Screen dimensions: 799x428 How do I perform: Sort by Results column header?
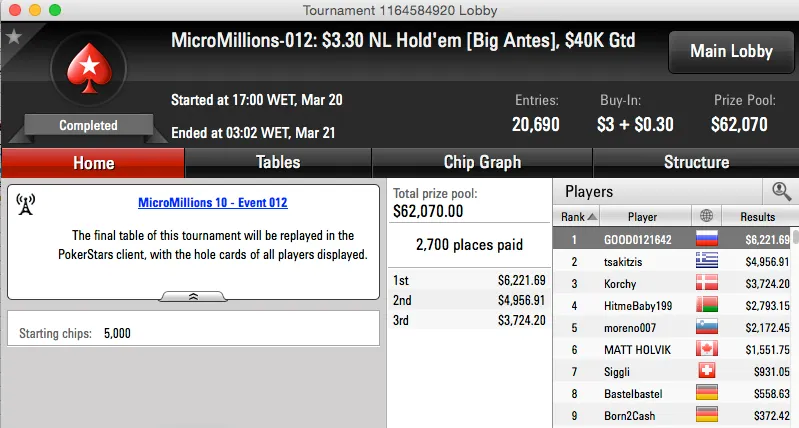tap(757, 216)
